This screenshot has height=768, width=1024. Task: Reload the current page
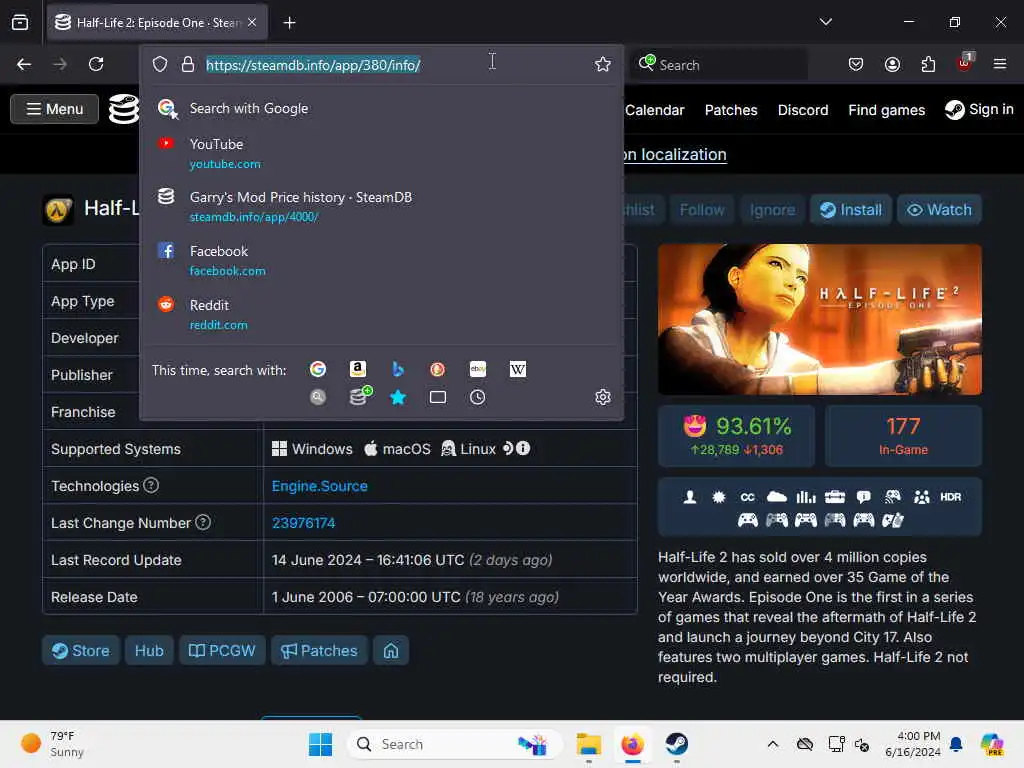pos(96,64)
